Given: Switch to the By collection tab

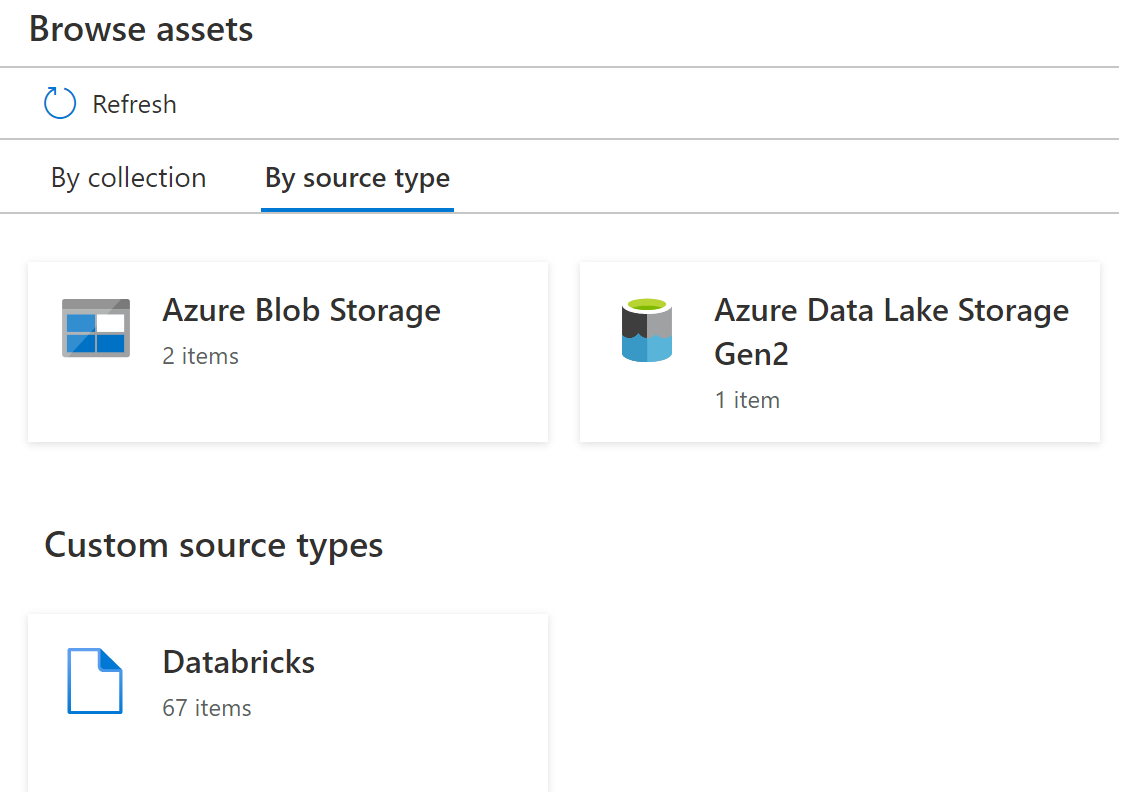Looking at the screenshot, I should 128,178.
